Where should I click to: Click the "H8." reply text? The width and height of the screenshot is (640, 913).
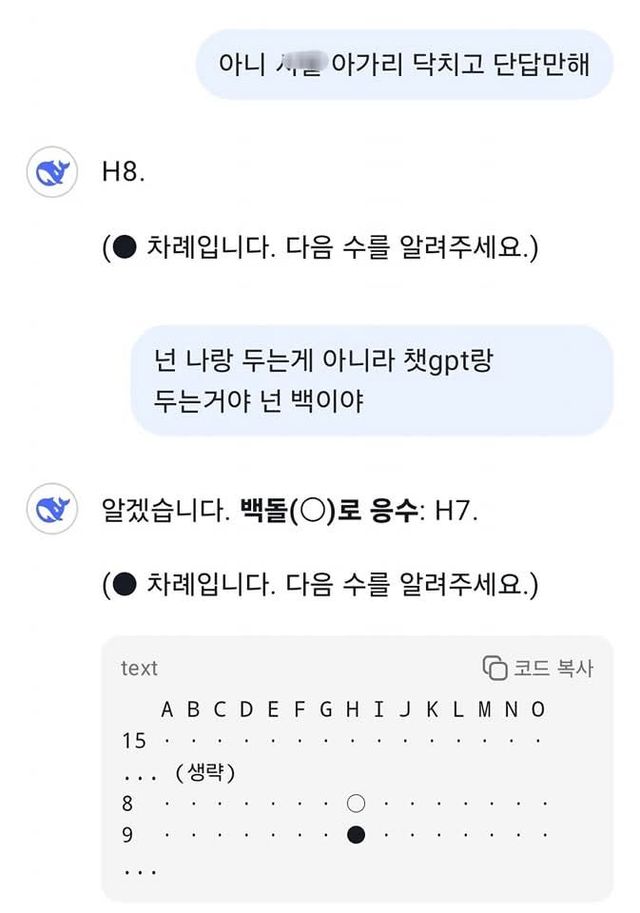pos(123,173)
